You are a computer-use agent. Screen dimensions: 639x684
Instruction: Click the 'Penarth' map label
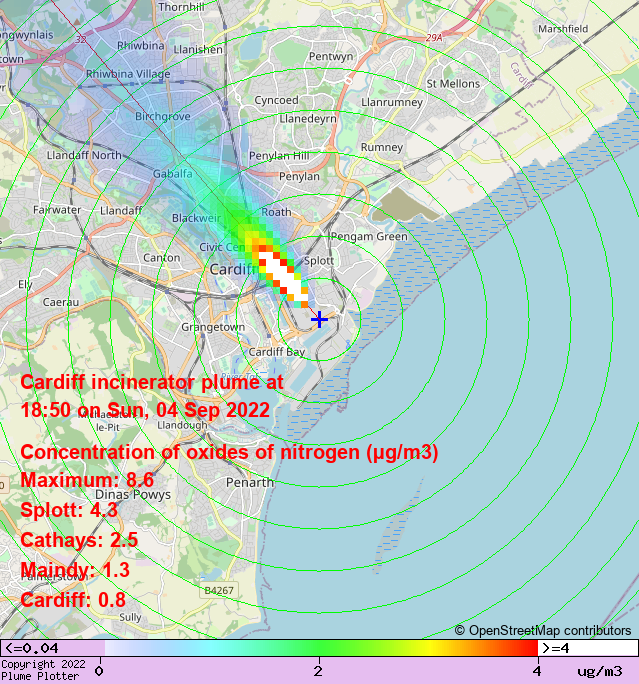[x=250, y=482]
